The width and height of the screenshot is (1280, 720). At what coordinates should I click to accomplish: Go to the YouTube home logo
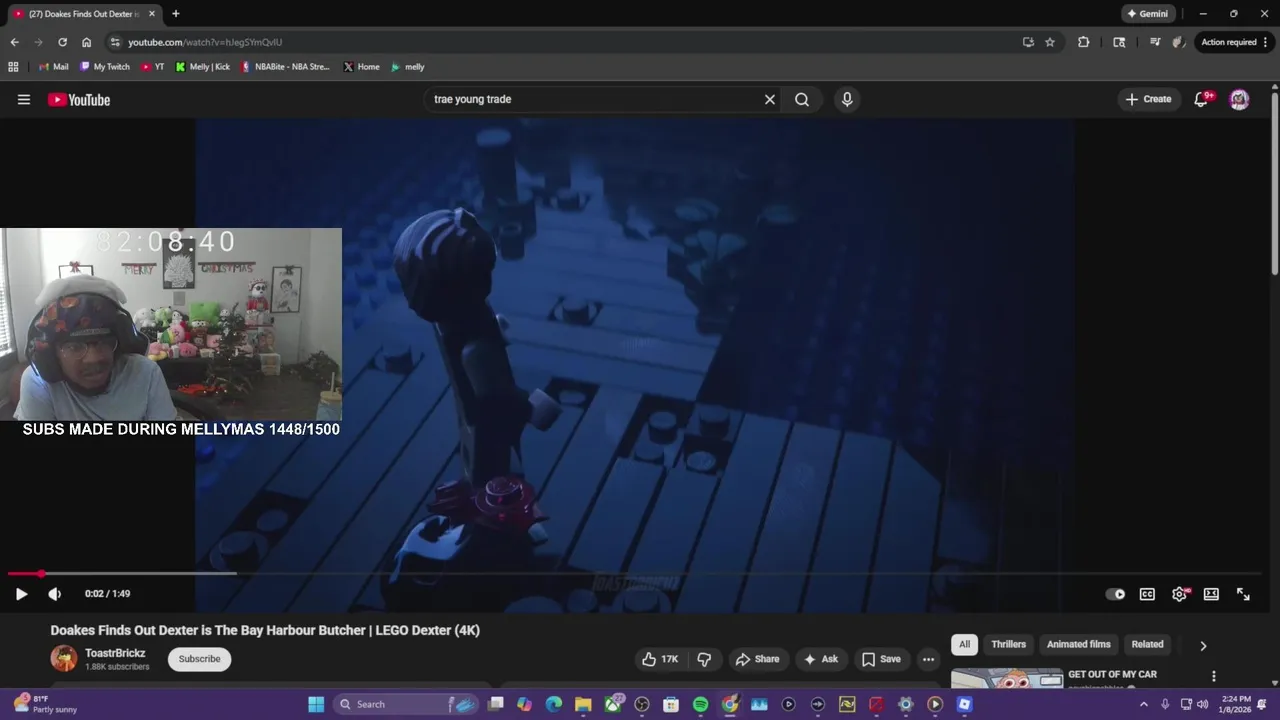[x=79, y=99]
